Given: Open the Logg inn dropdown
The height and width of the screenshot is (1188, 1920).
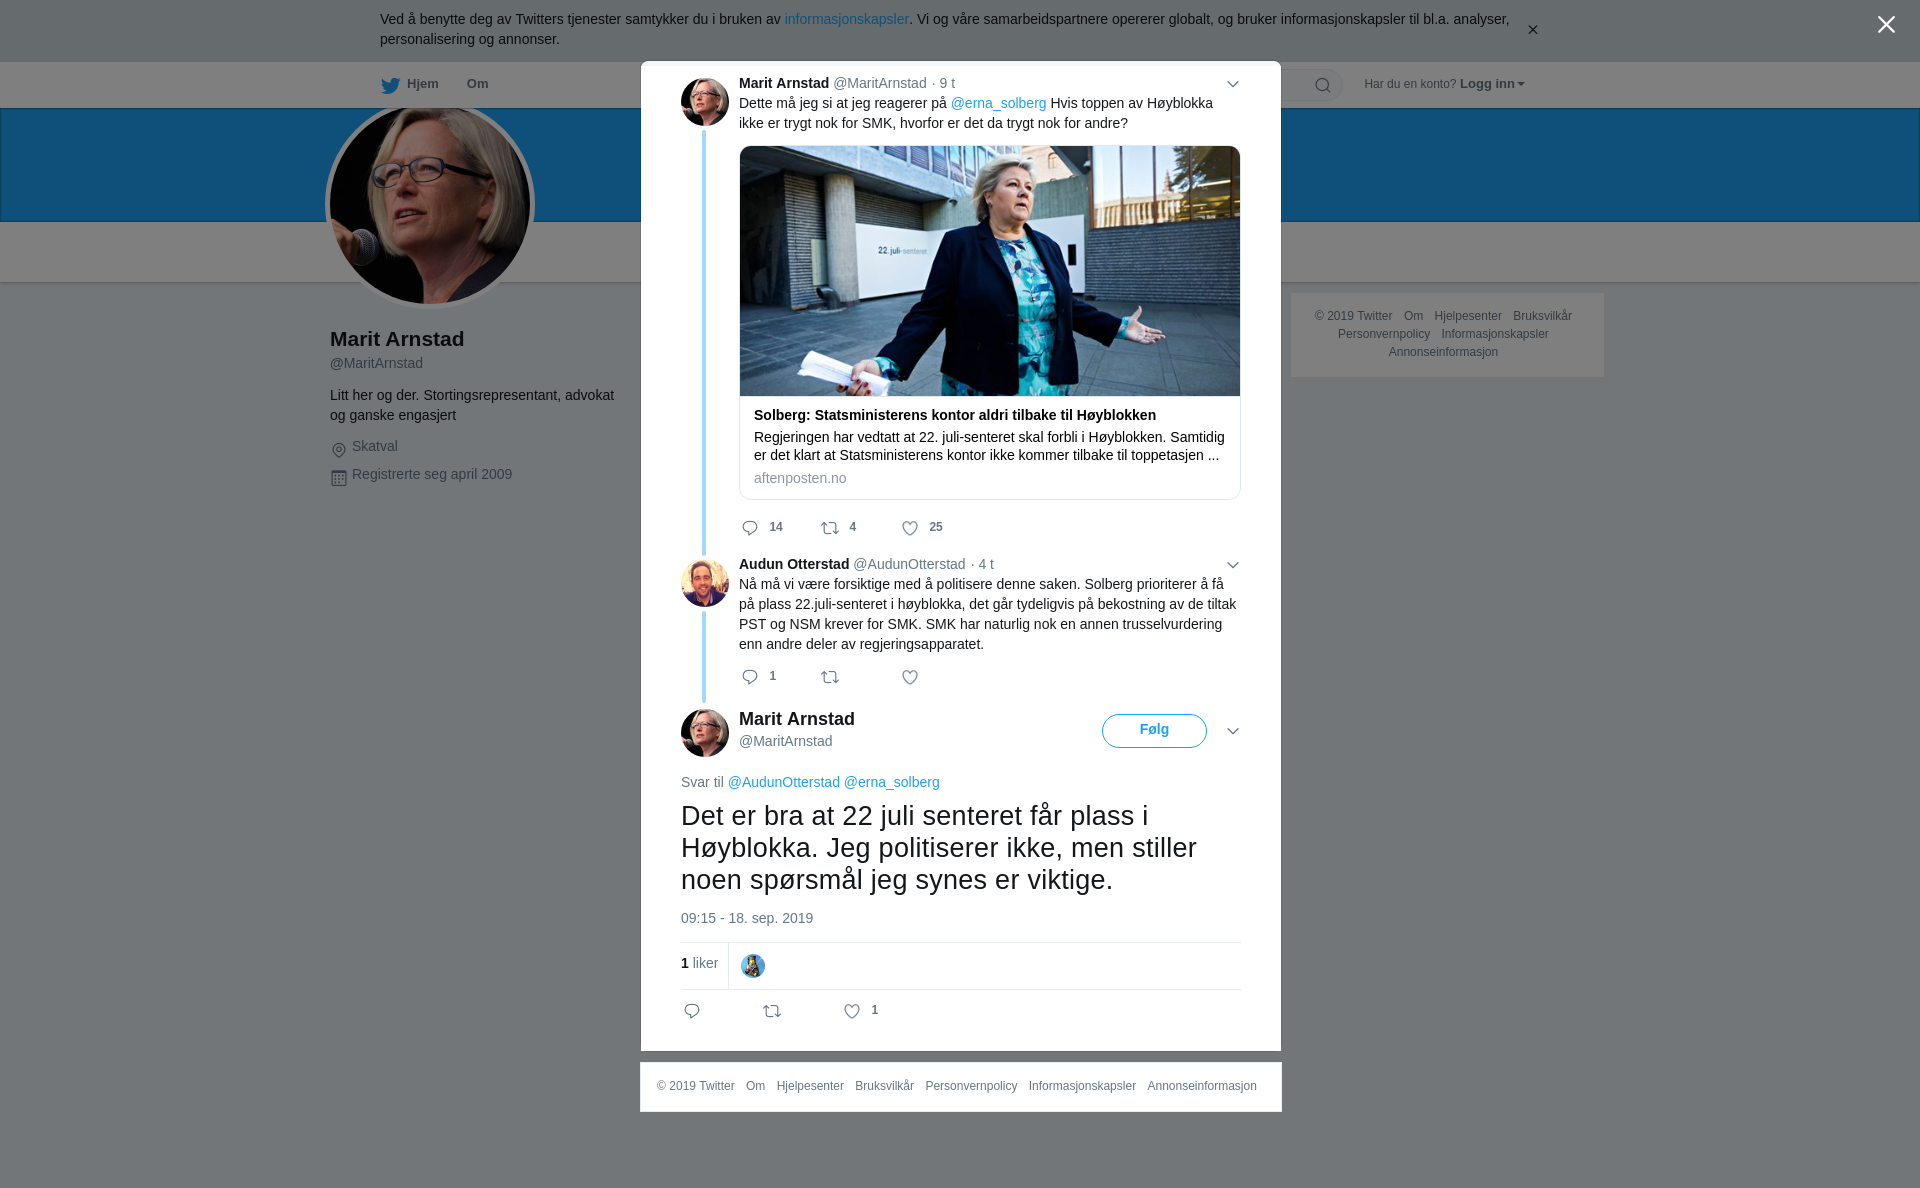Looking at the screenshot, I should (1492, 84).
